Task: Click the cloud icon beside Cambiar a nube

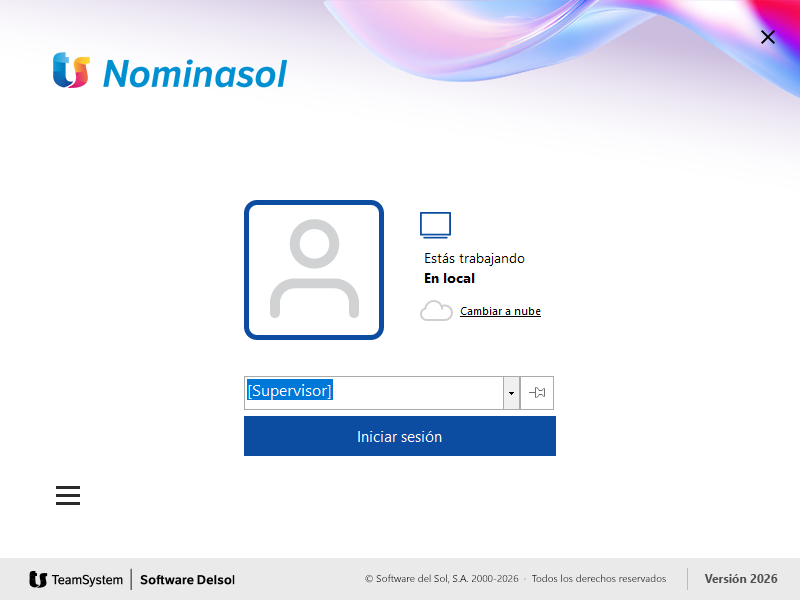Action: tap(436, 311)
